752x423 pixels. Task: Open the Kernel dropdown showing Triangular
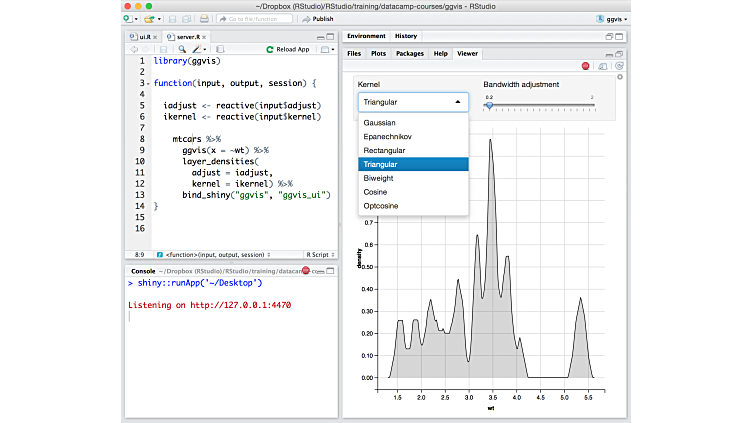pos(412,102)
